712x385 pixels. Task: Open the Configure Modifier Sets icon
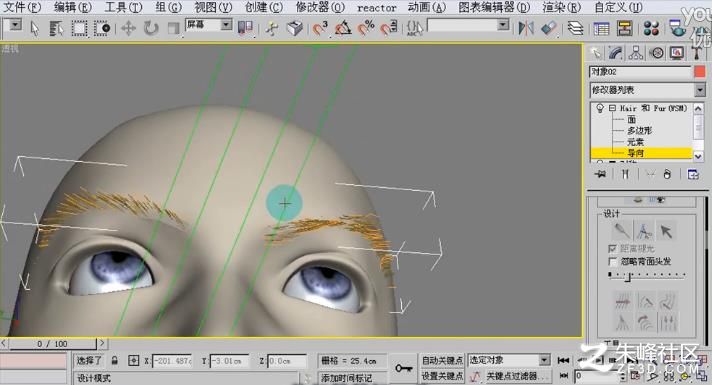693,174
